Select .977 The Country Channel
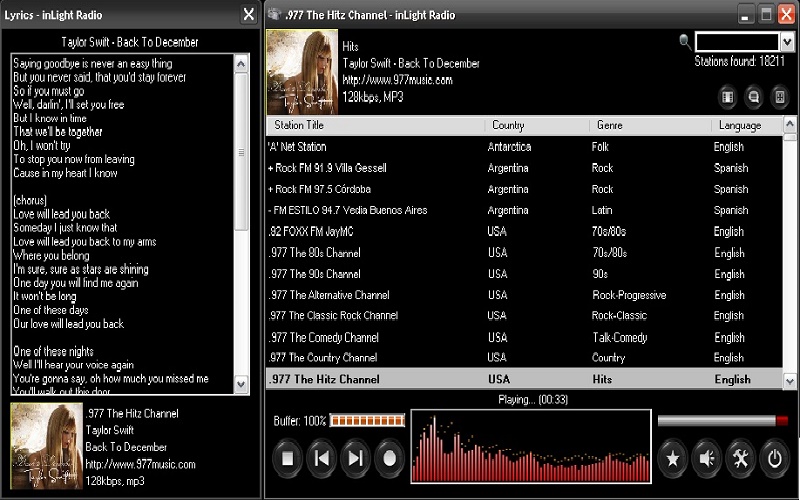 click(x=524, y=358)
